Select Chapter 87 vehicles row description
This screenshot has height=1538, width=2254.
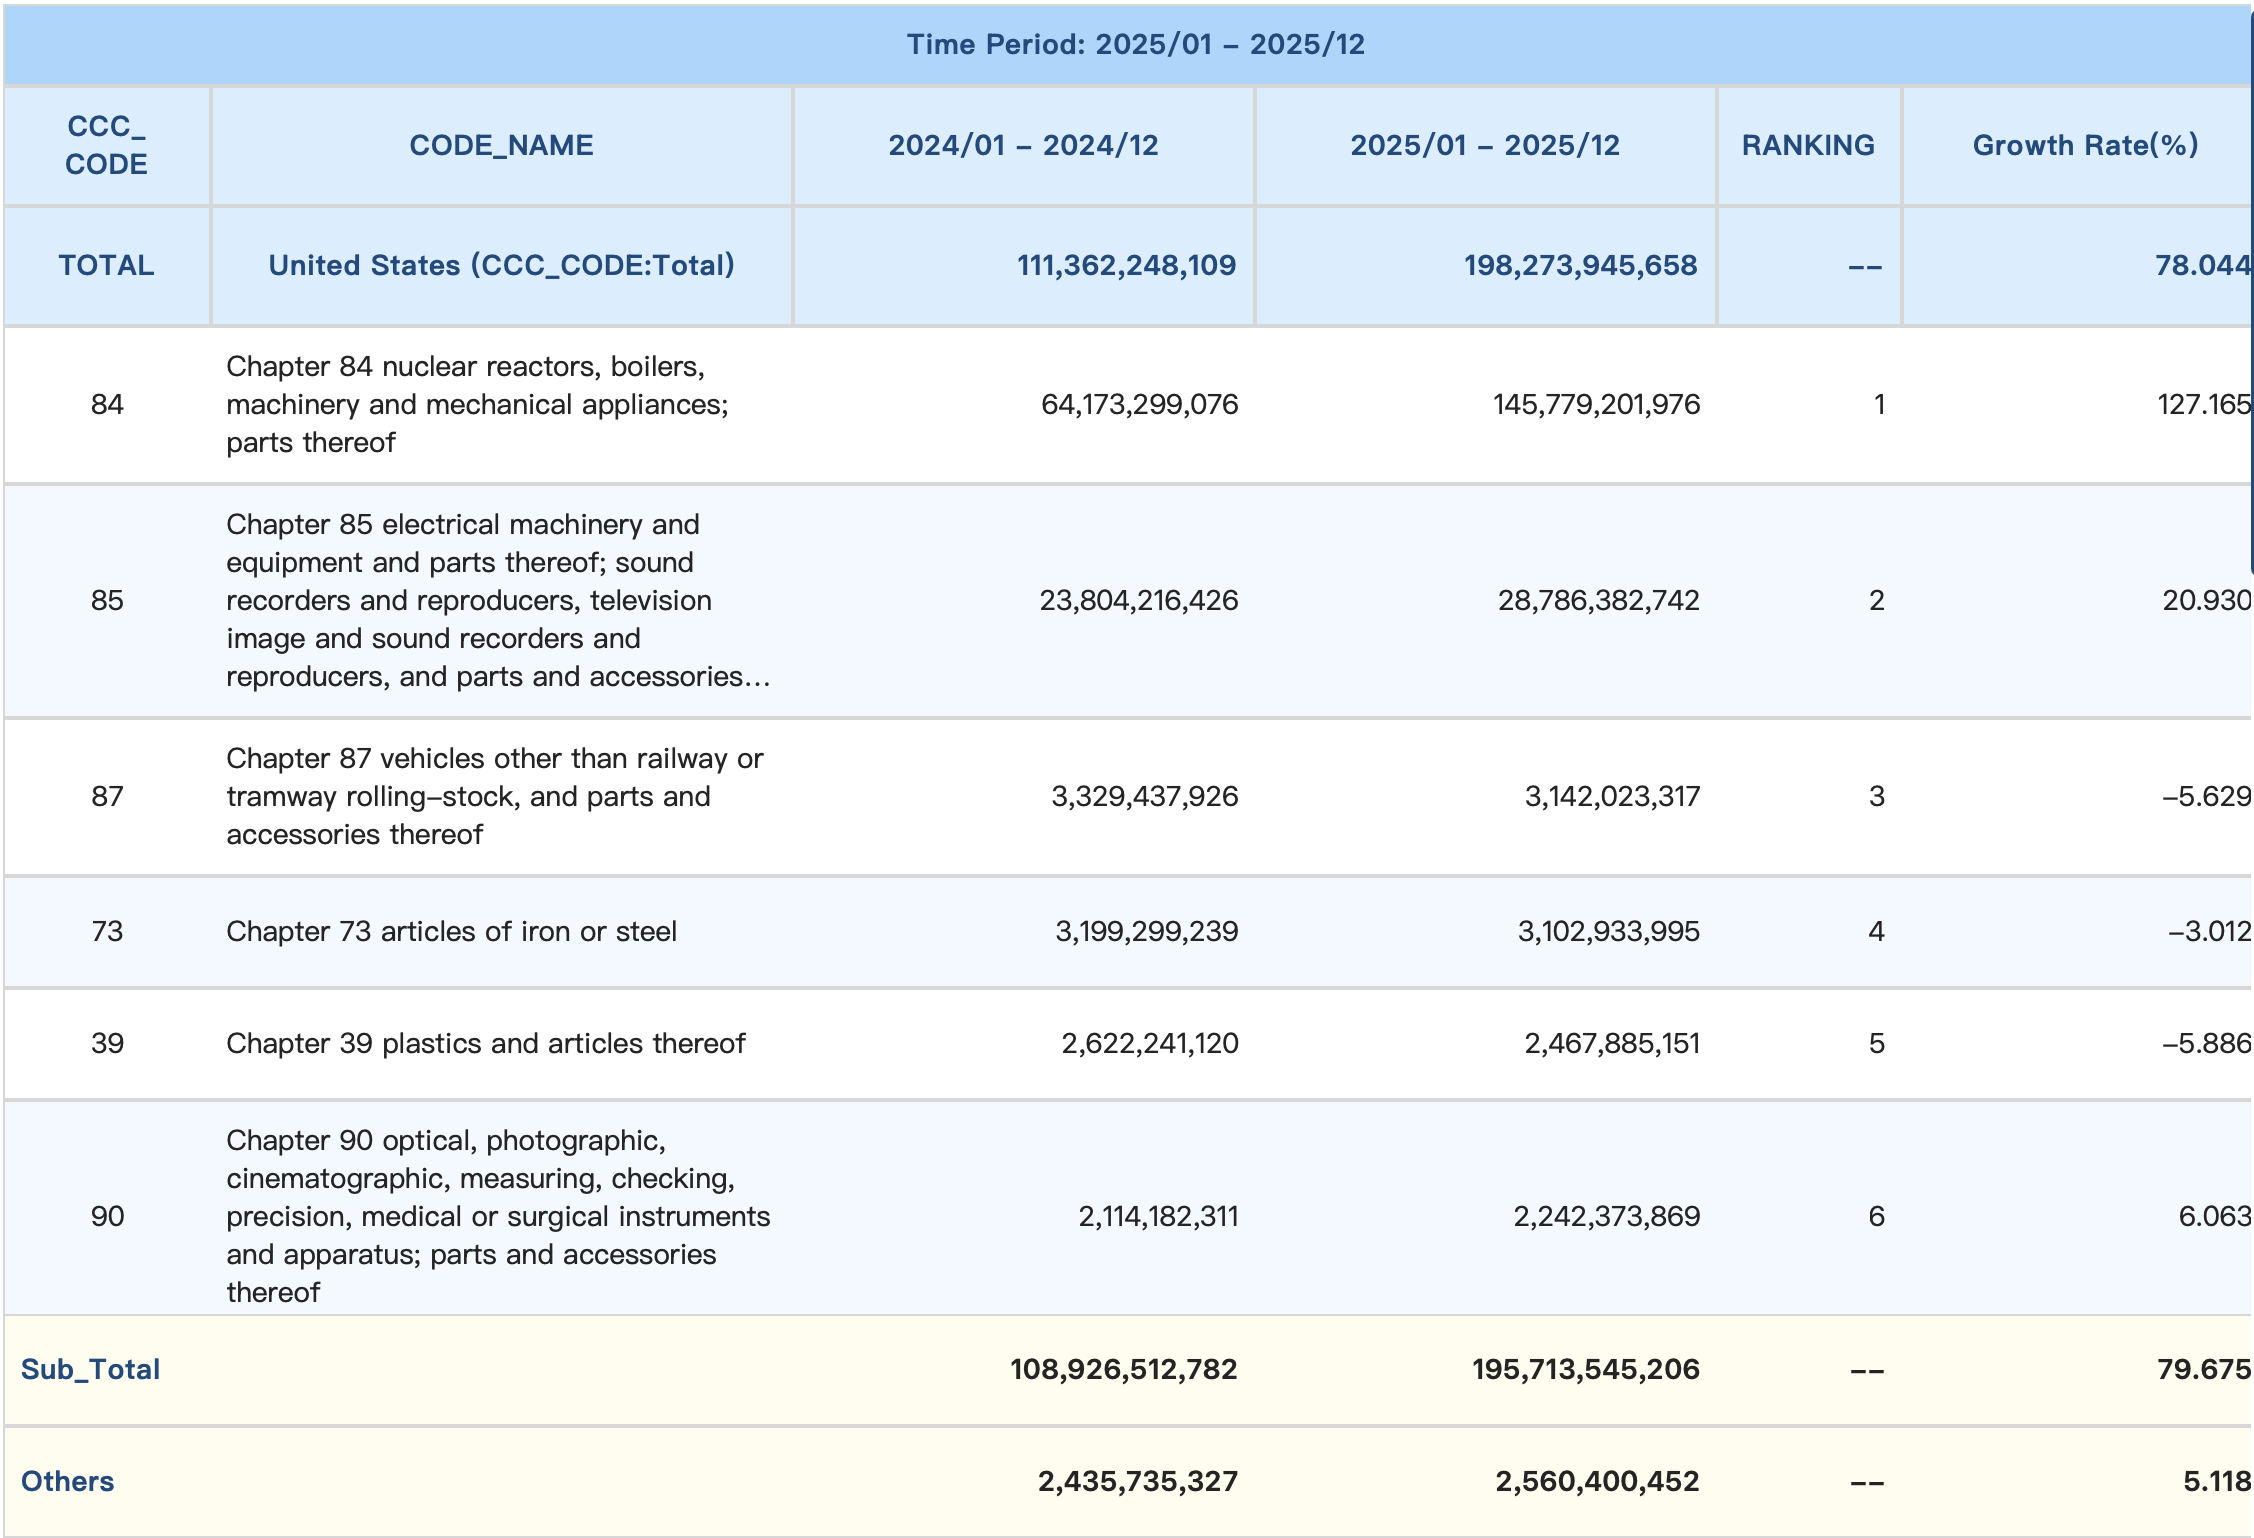(494, 796)
